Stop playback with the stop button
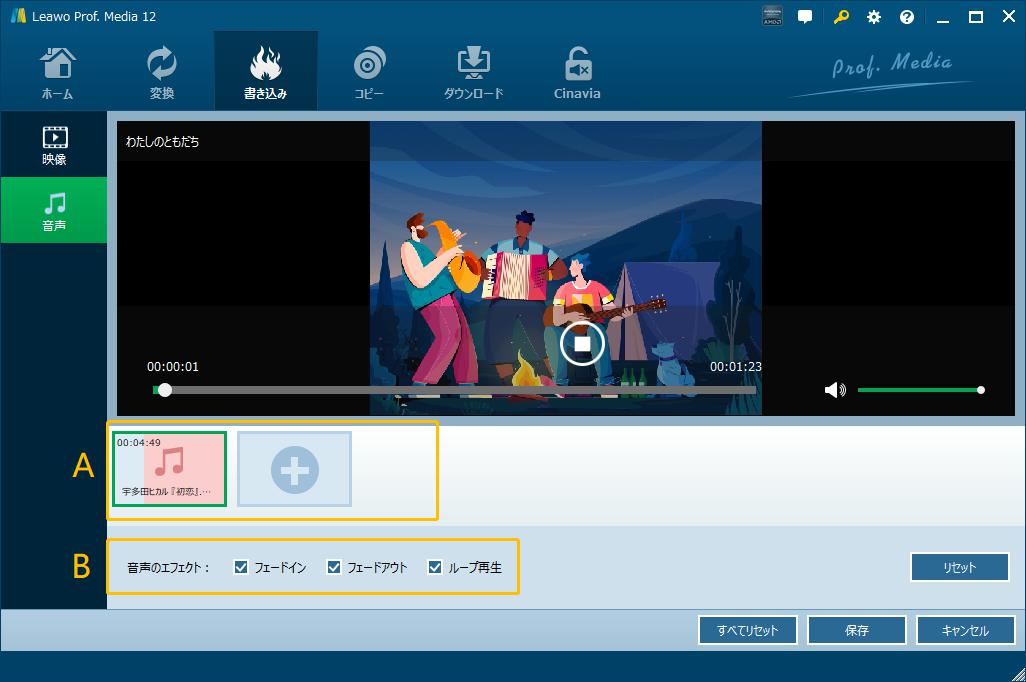Screen dimensions: 1026x682 tap(582, 344)
